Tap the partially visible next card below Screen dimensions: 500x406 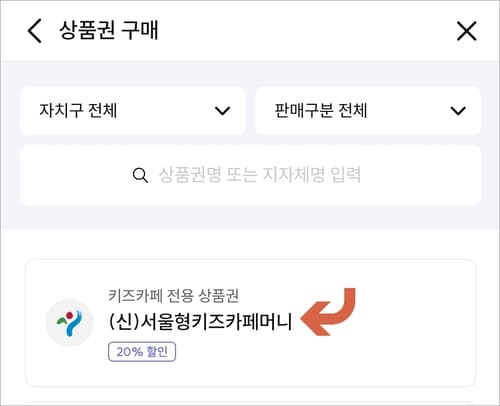251,403
